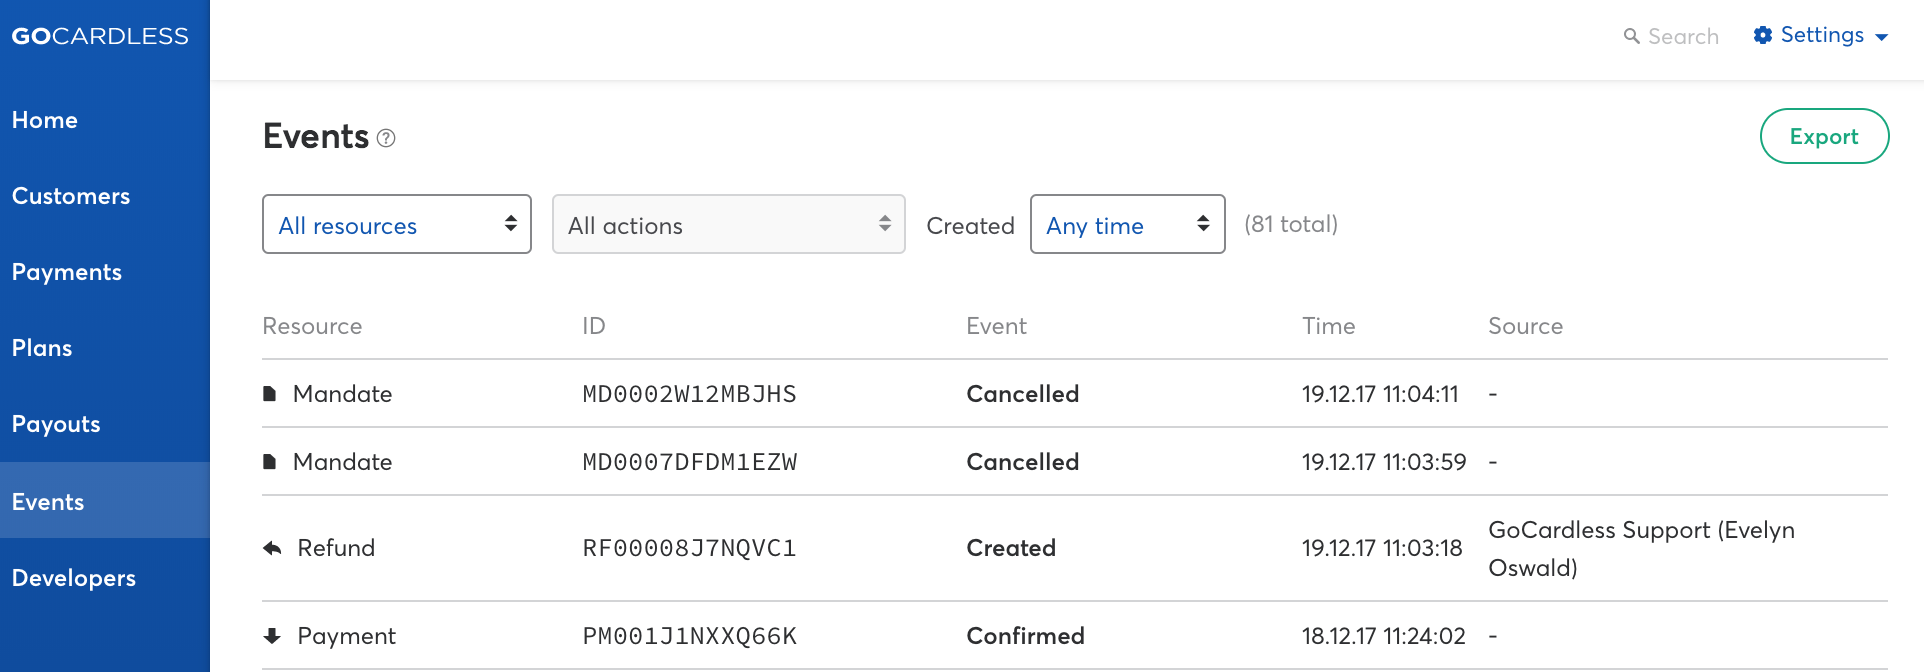Click the Payment resource label
The height and width of the screenshot is (672, 1924).
point(346,636)
